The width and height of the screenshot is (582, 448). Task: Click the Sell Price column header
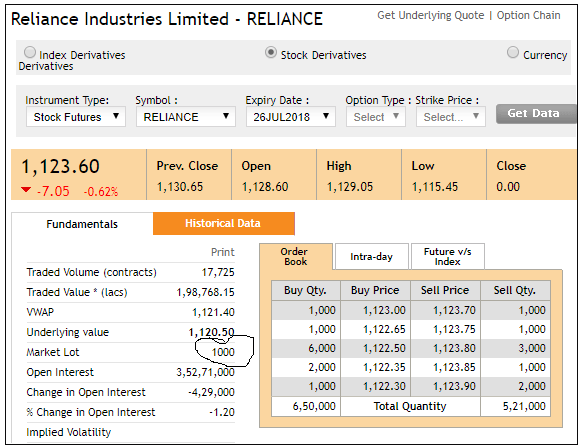pyautogui.click(x=445, y=290)
